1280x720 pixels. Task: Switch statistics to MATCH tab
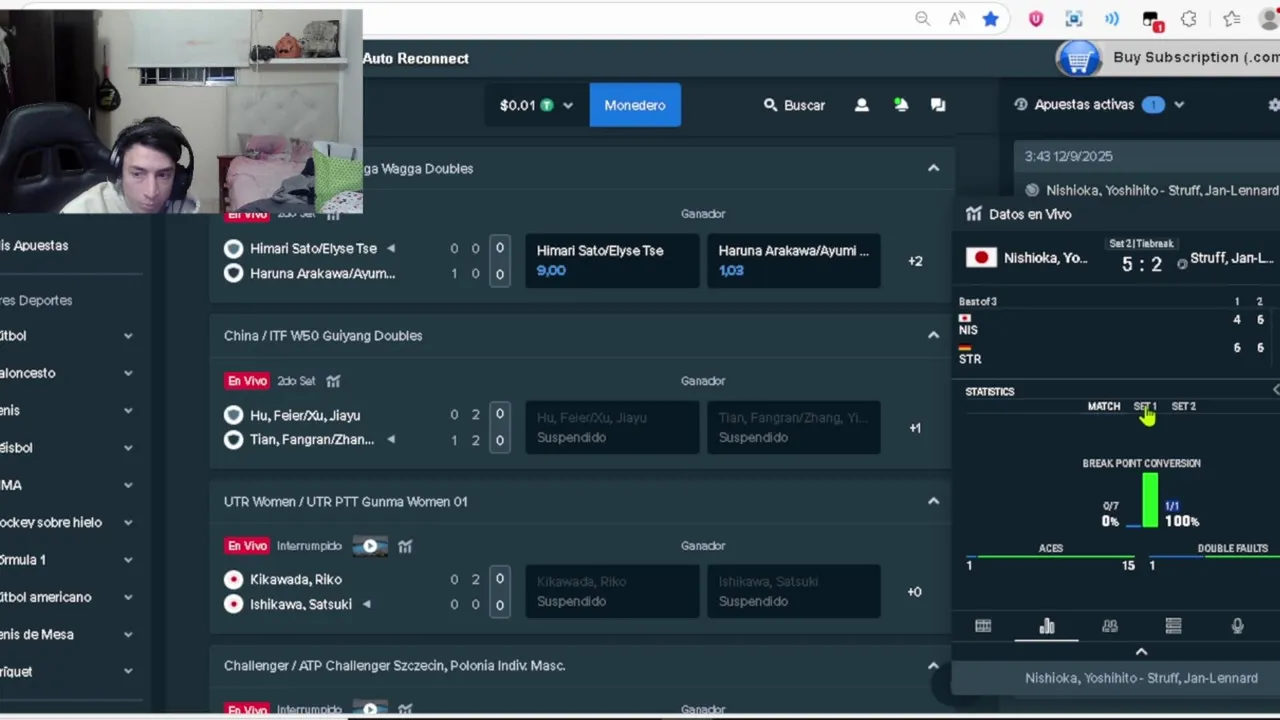tap(1104, 407)
